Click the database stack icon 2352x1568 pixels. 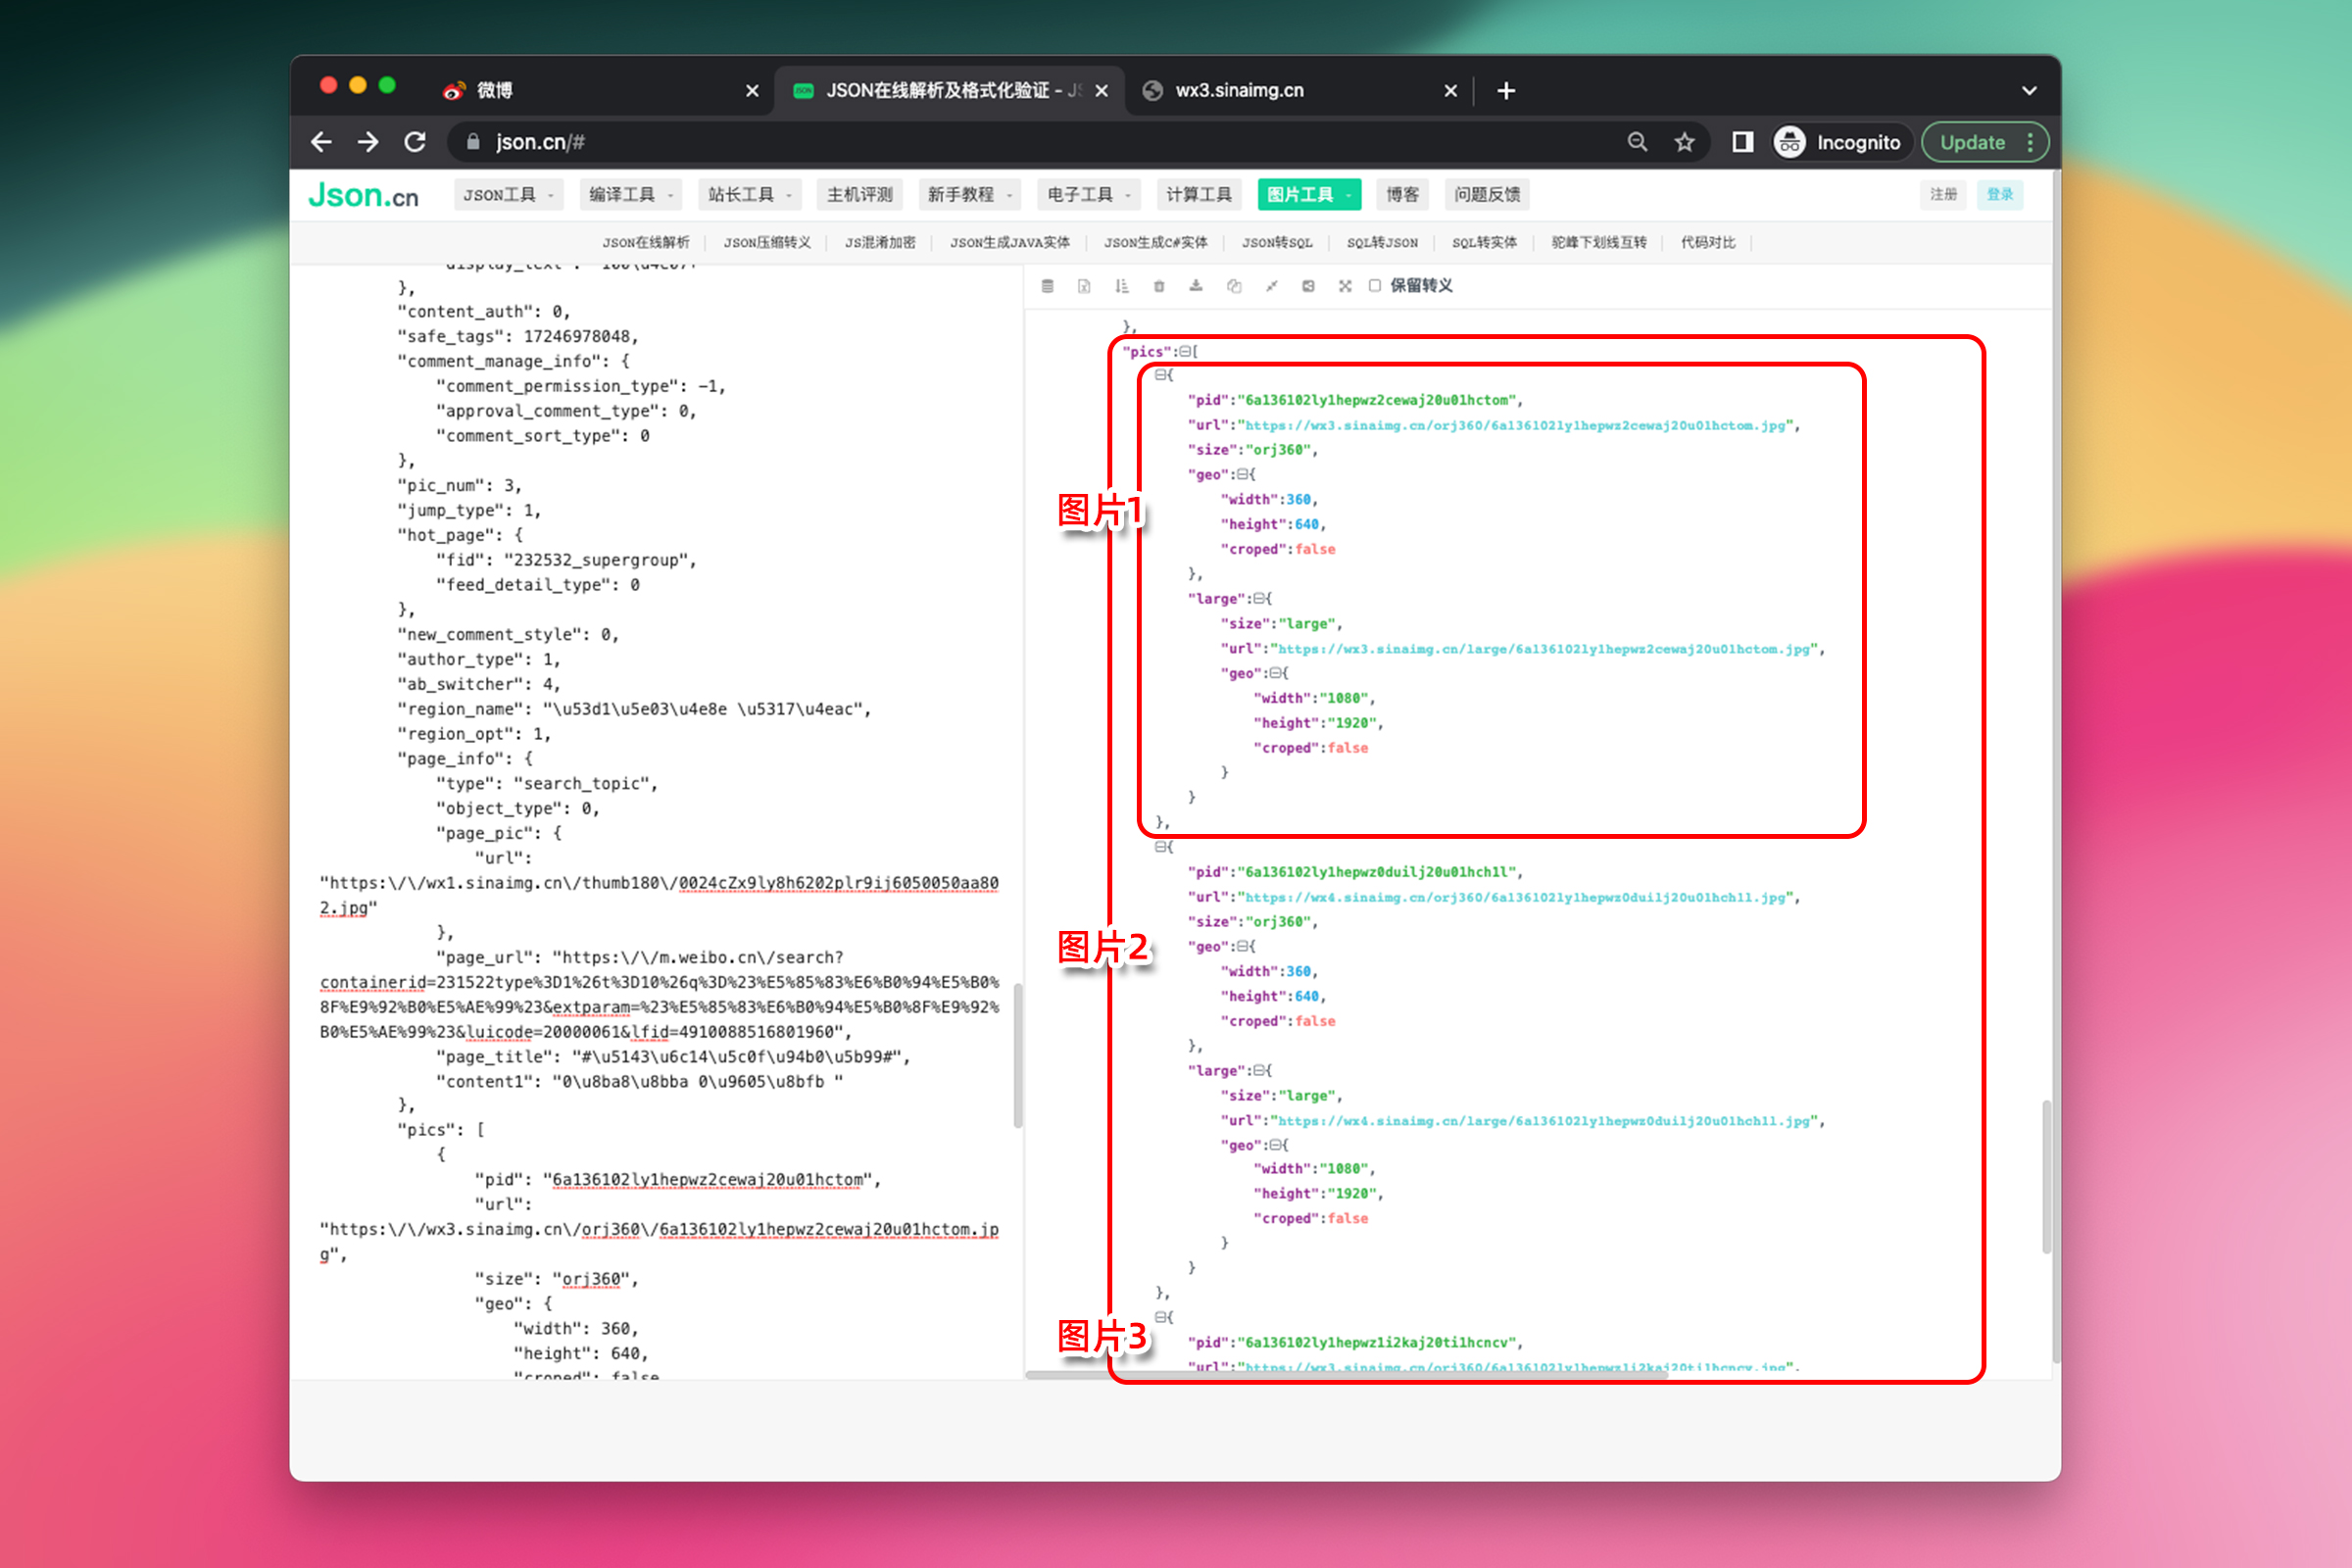[x=1047, y=286]
